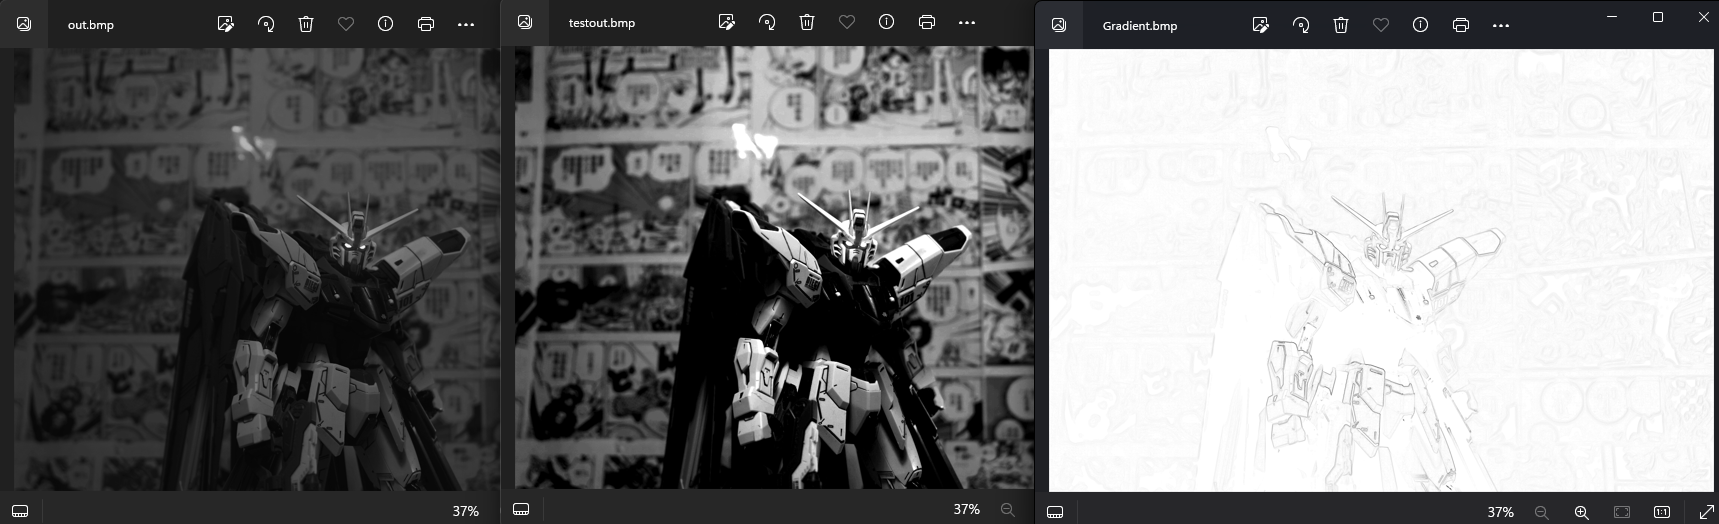Rotate the image in out.bmp window
Screen dimensions: 1719x524
(266, 24)
